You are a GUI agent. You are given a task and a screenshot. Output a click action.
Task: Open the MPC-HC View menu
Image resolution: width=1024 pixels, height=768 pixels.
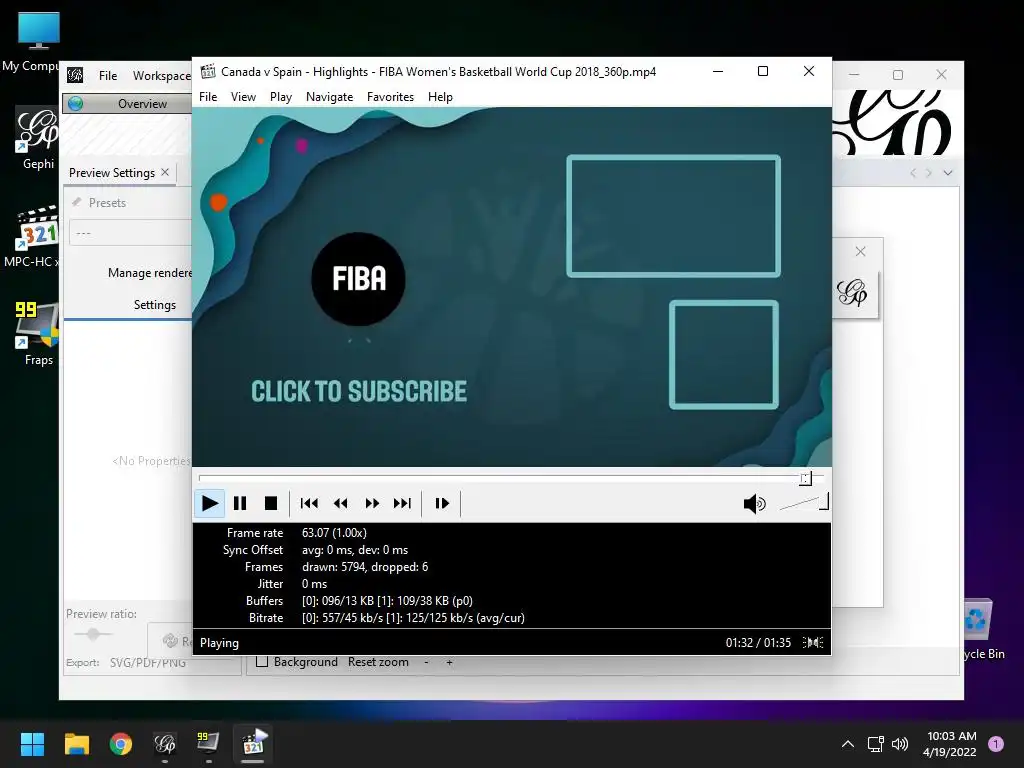point(243,97)
